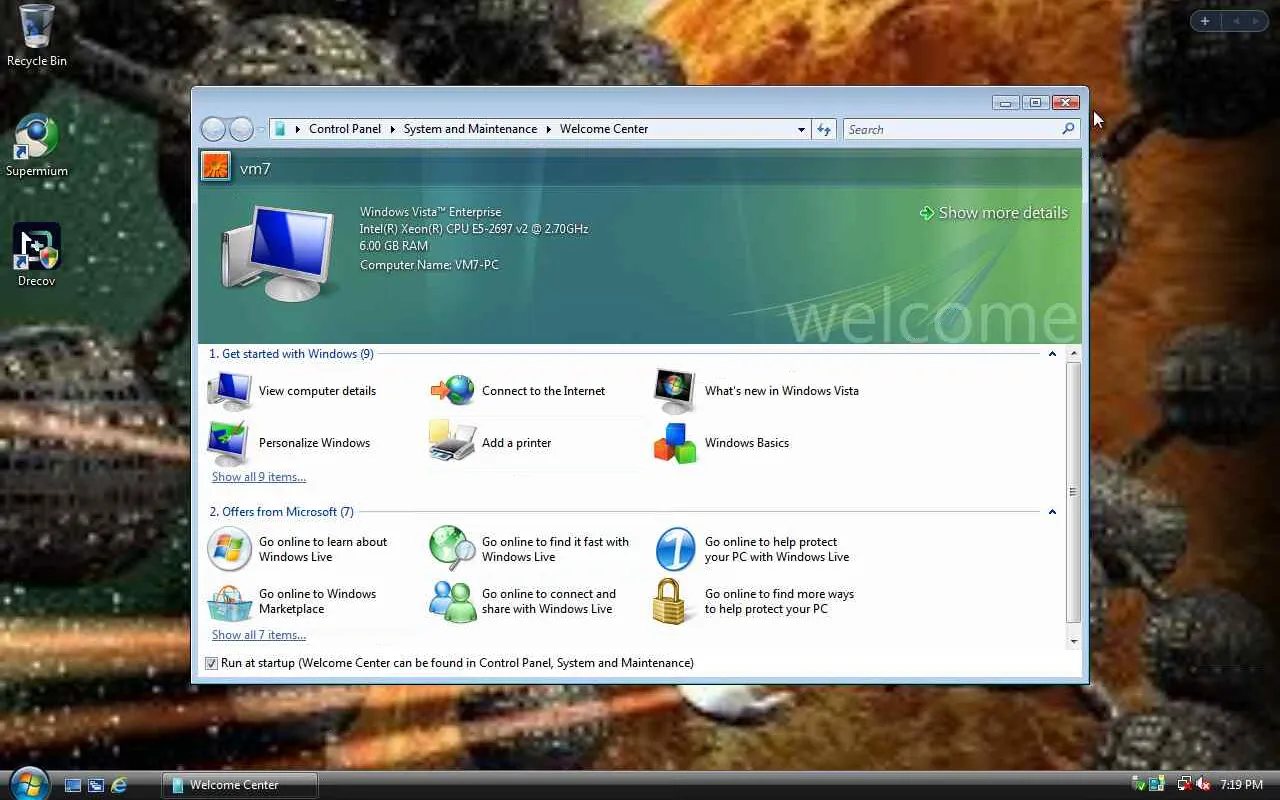Open the Windows Start menu orb
Screen dimensions: 1280x800
click(x=28, y=783)
